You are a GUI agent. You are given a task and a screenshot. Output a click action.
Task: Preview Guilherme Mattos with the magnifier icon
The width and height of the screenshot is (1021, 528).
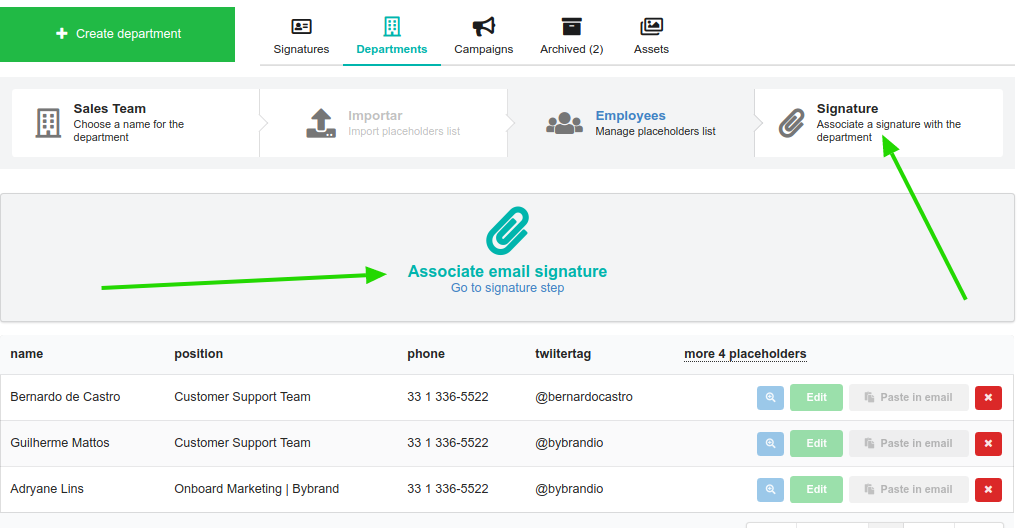[770, 443]
